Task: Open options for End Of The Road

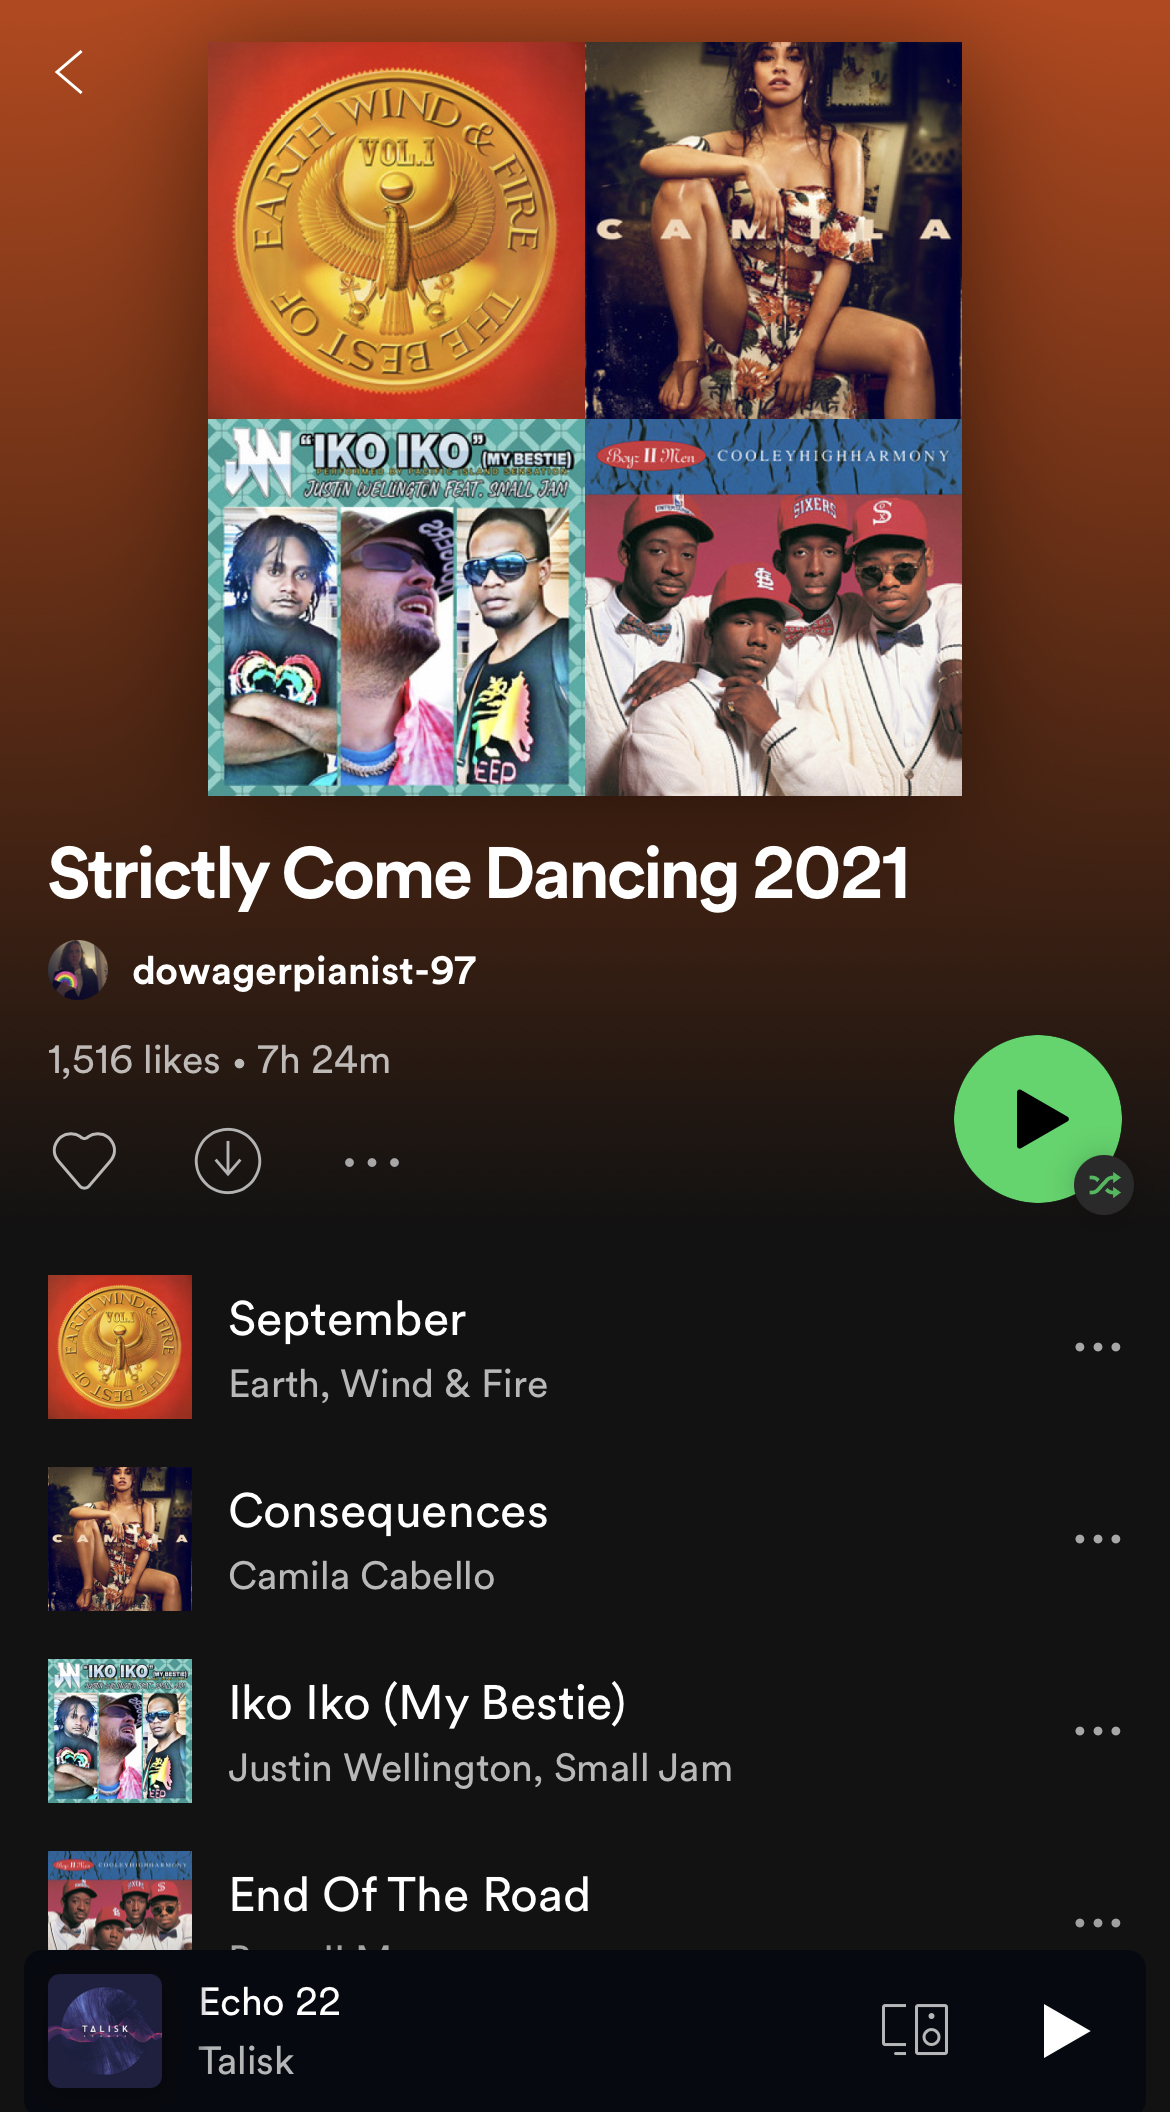Action: [x=1097, y=1922]
